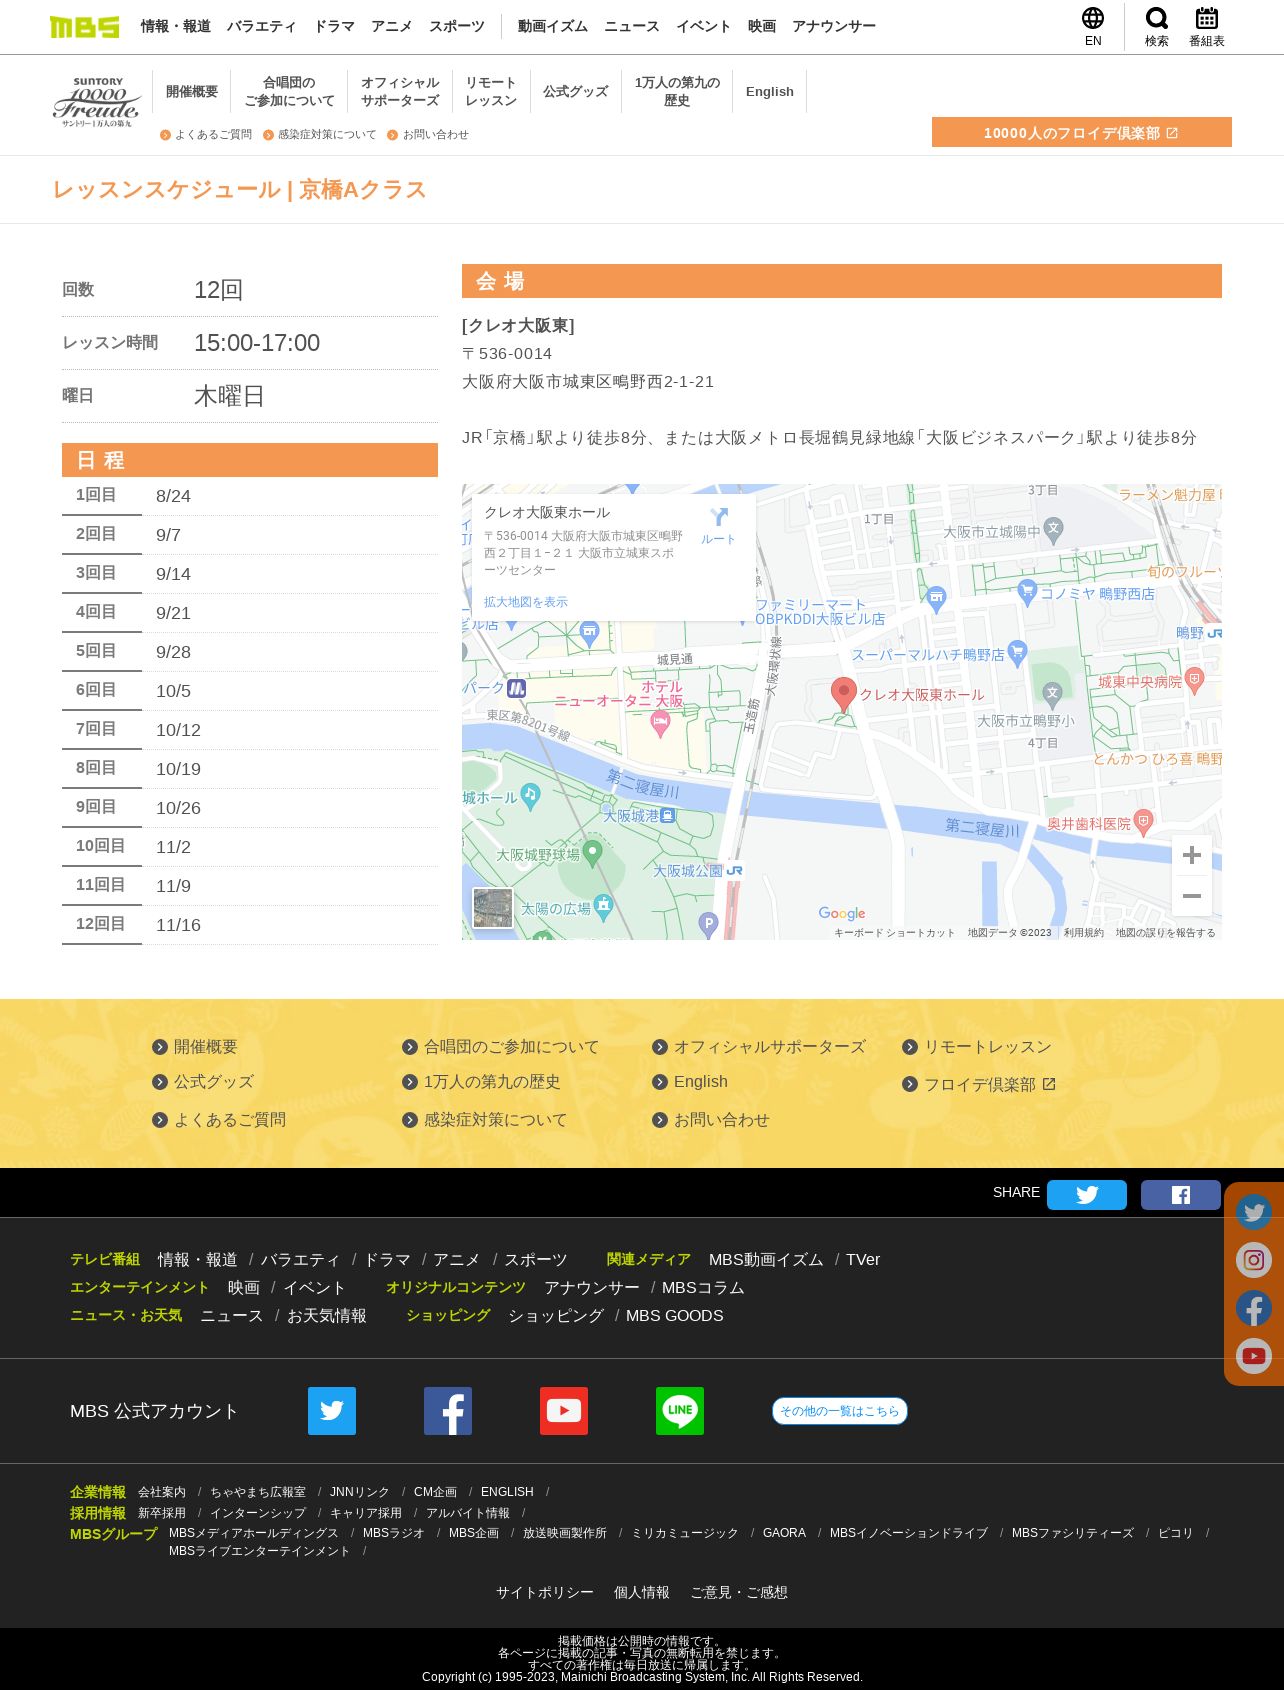1284x1690 pixels.
Task: Click 拡大地図を表示 link in map card
Action: click(x=526, y=602)
